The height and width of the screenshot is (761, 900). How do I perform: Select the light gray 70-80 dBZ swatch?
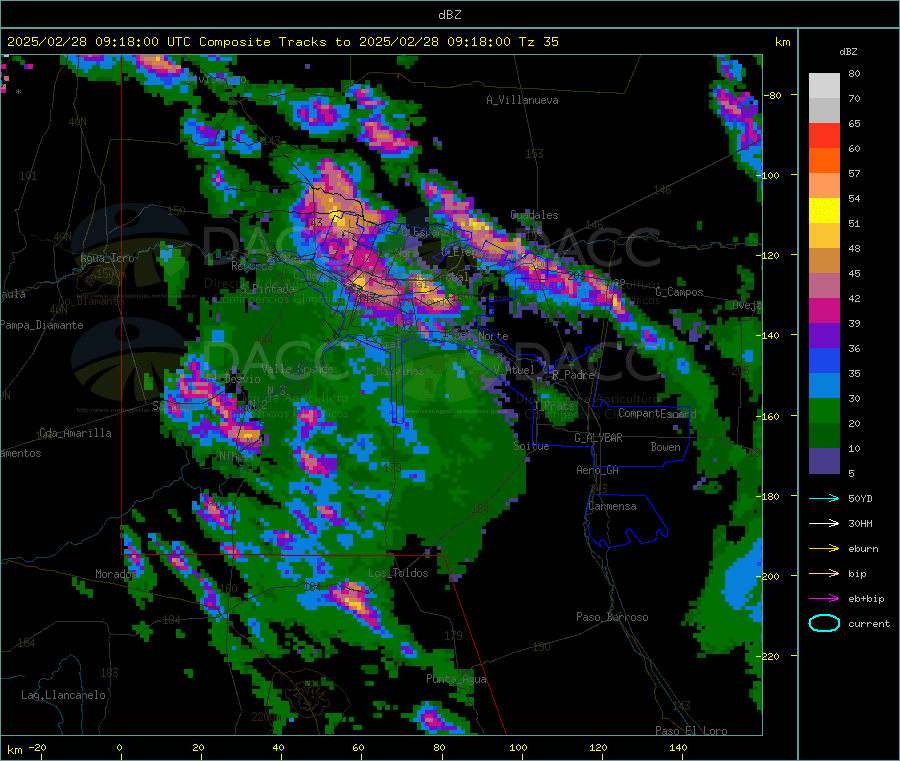824,86
